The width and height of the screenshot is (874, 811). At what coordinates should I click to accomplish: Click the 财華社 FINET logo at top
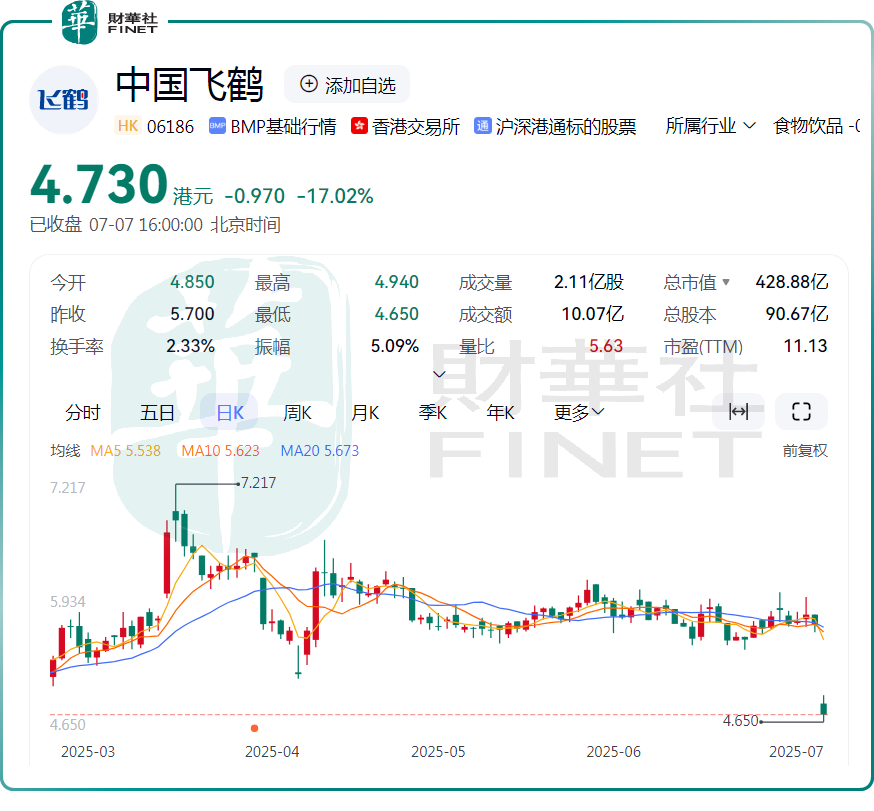coord(109,22)
